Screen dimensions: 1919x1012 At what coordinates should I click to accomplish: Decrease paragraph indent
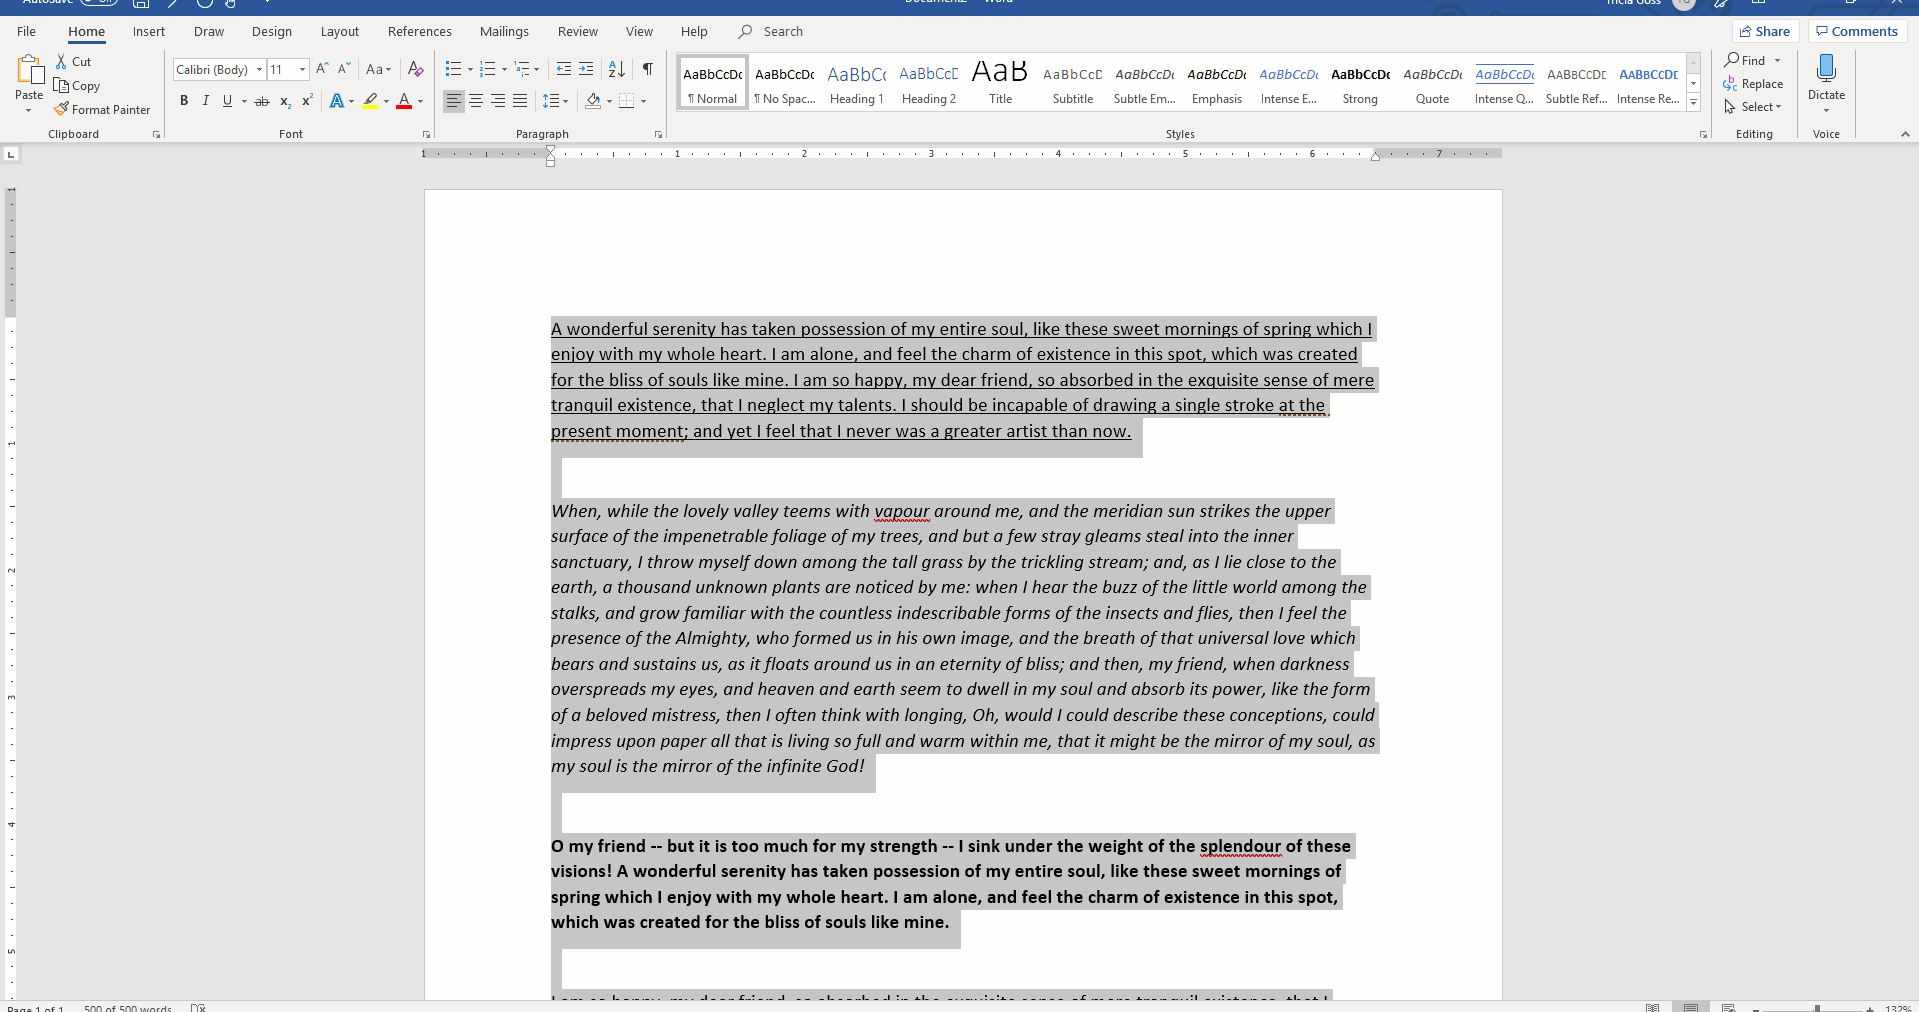tap(564, 69)
